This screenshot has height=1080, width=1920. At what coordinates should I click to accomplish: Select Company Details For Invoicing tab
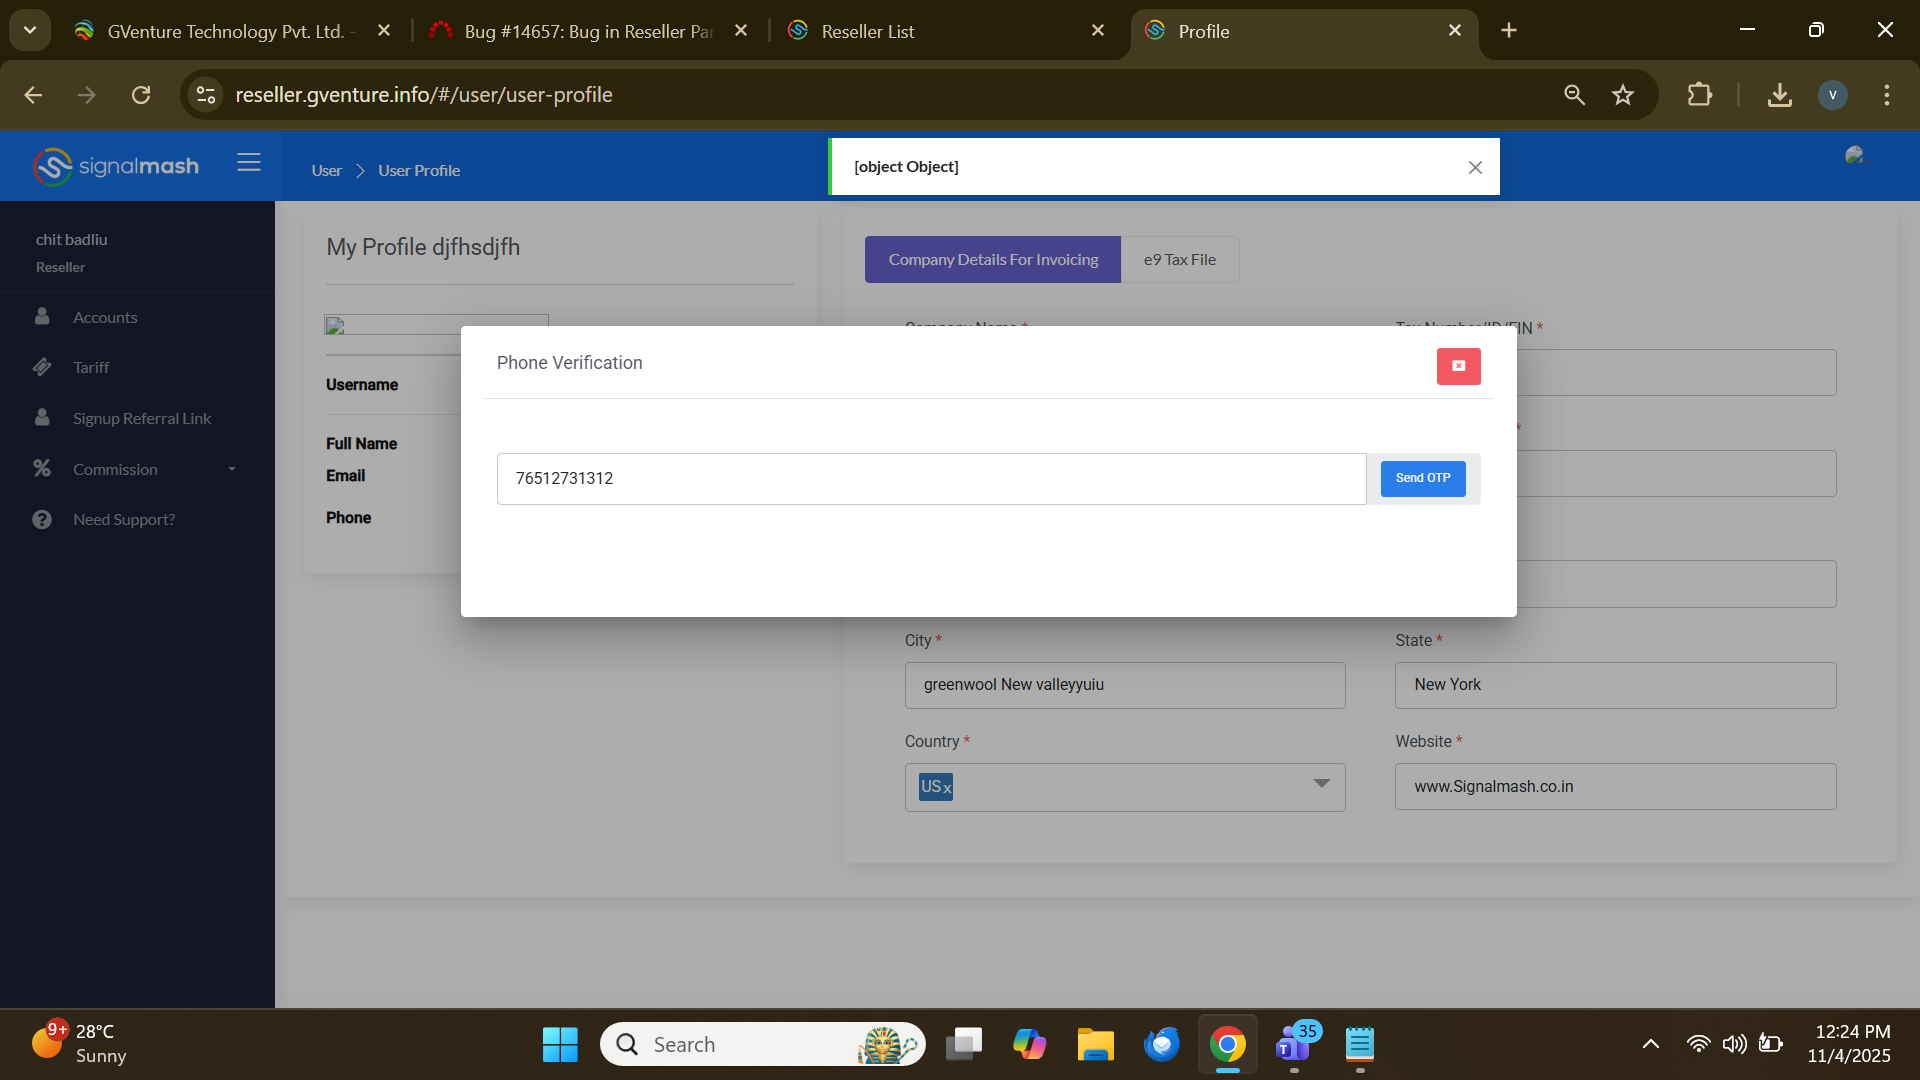pyautogui.click(x=992, y=260)
